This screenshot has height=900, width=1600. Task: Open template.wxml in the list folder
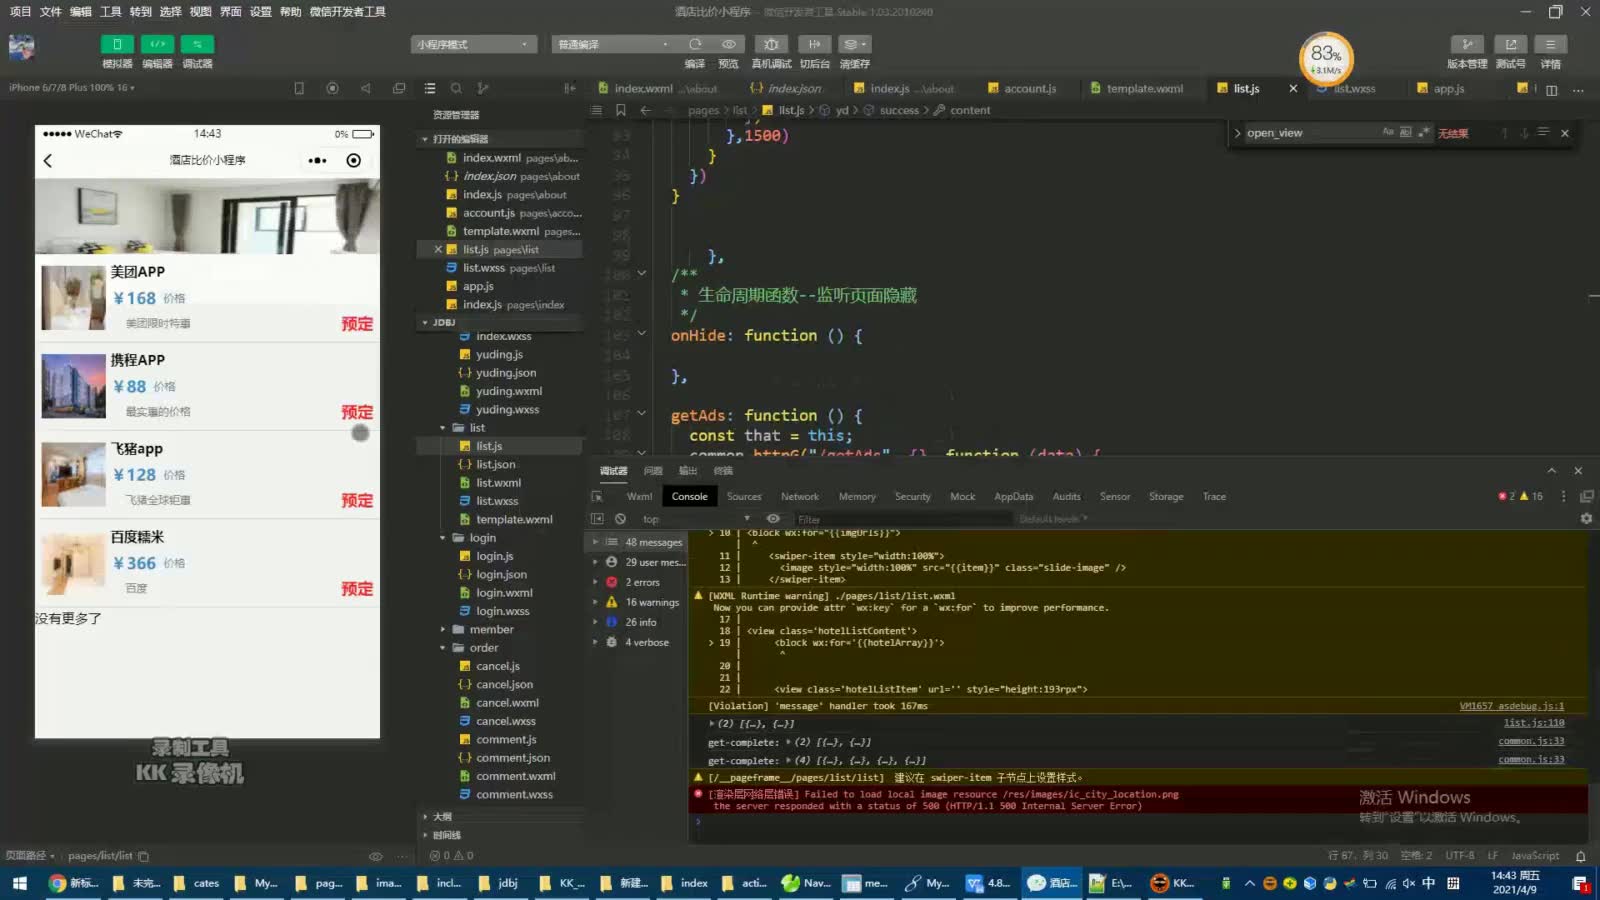coord(514,520)
